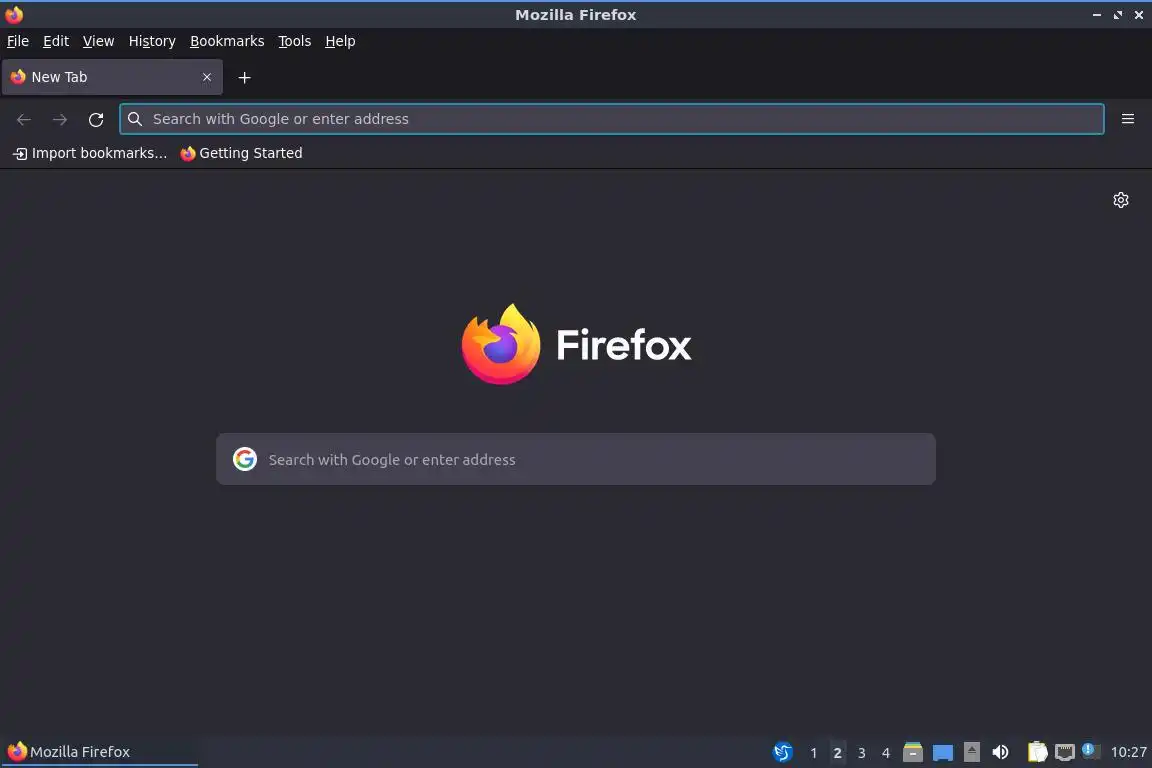Click Import bookmarks in the bookmarks toolbar
1152x768 pixels.
click(x=90, y=154)
